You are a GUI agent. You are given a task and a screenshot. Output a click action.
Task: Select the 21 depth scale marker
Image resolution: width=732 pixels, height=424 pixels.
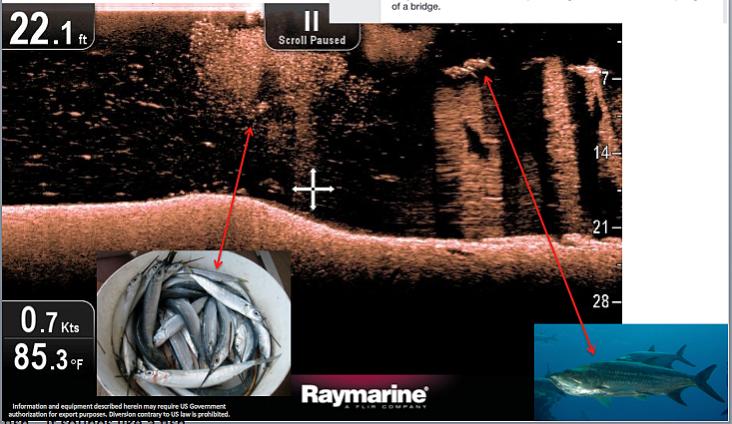603,227
